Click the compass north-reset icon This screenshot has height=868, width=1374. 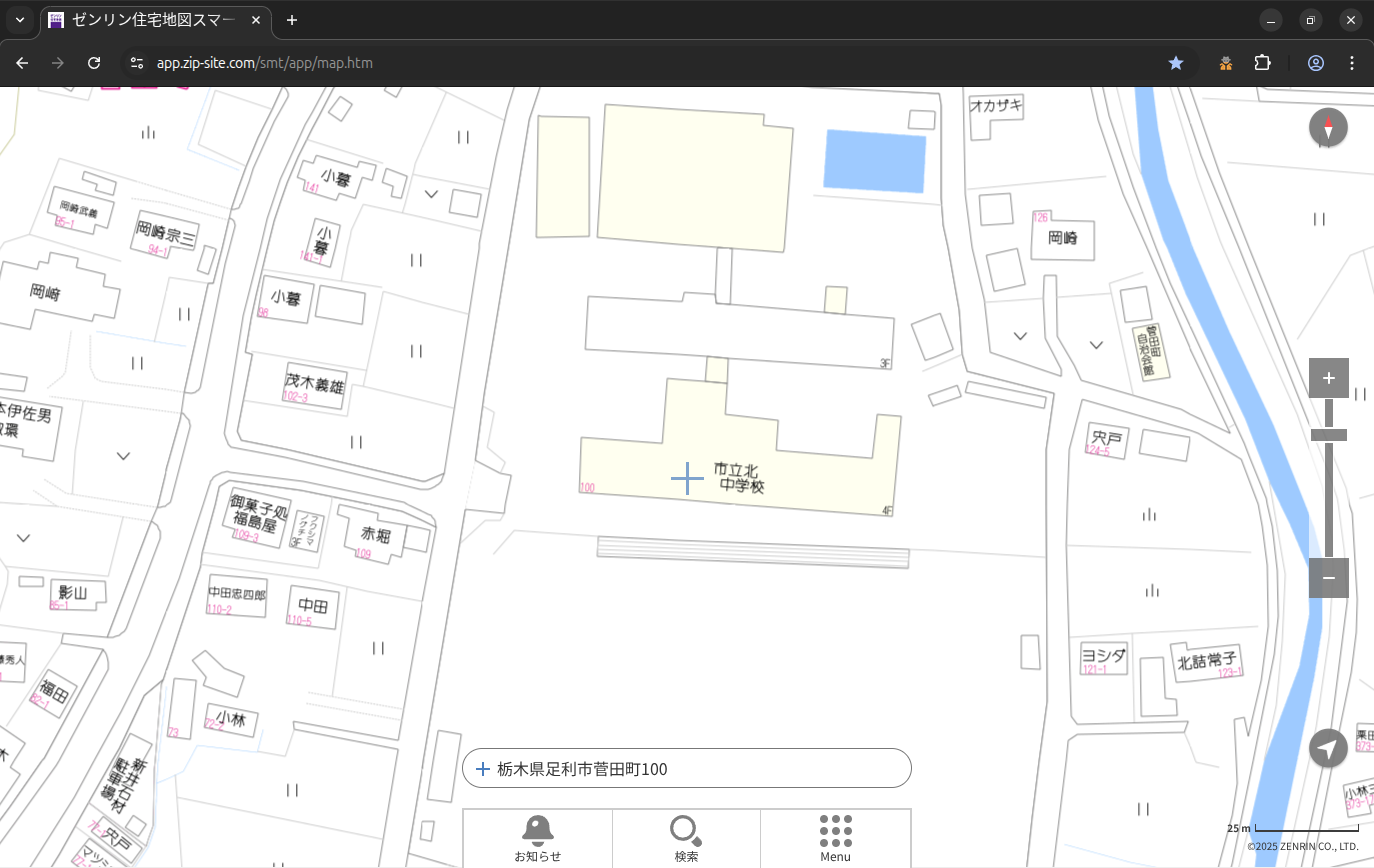tap(1328, 128)
